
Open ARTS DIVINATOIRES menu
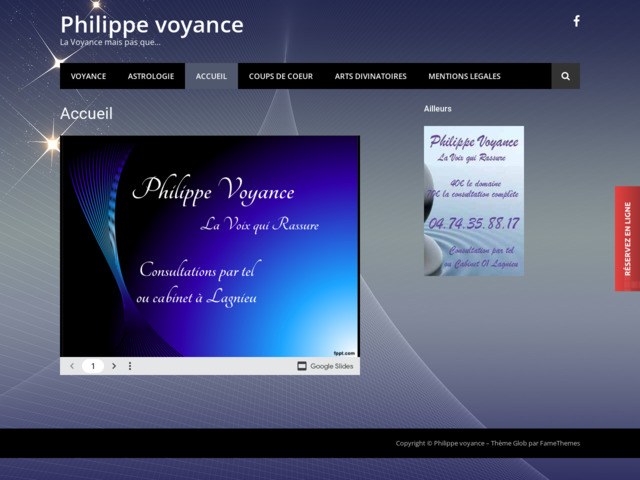click(x=370, y=76)
